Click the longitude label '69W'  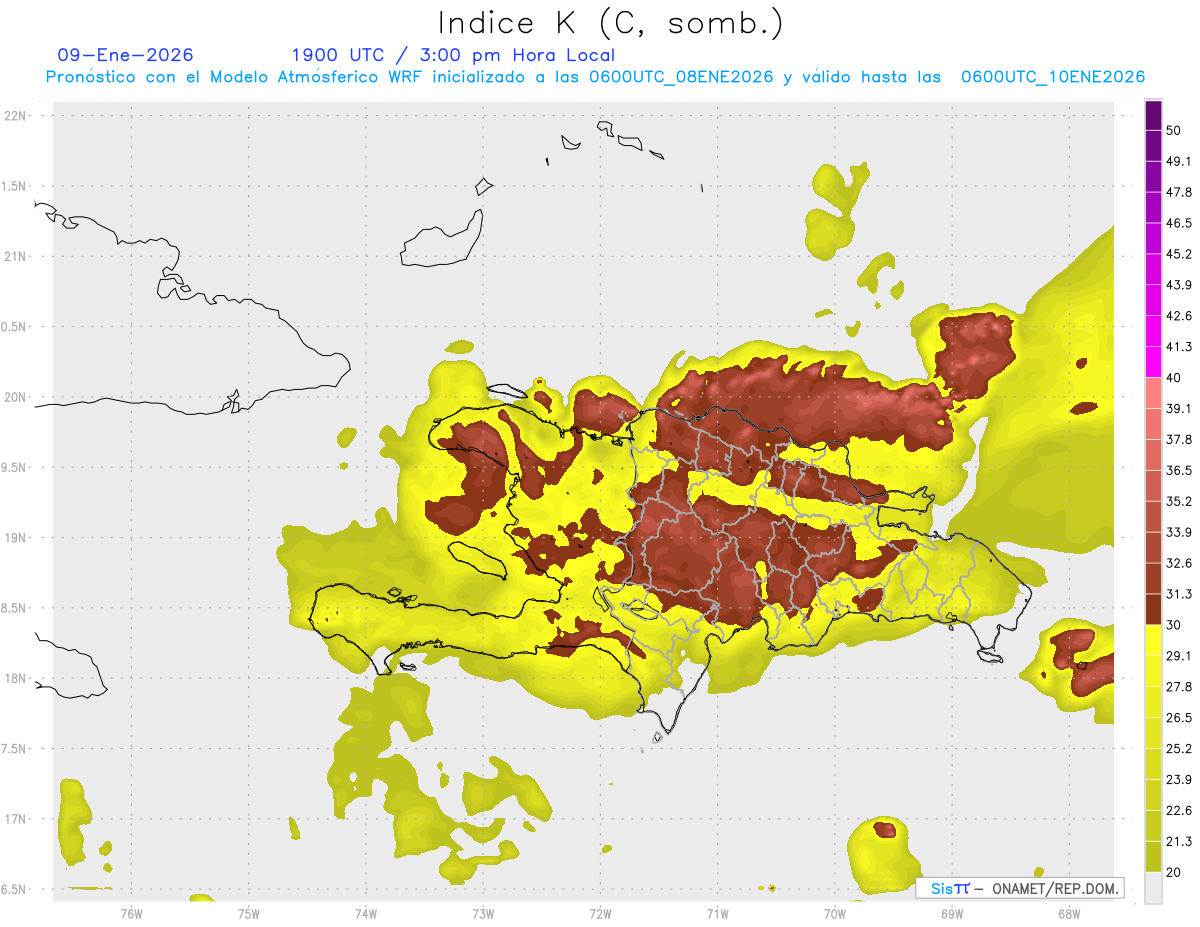(951, 913)
